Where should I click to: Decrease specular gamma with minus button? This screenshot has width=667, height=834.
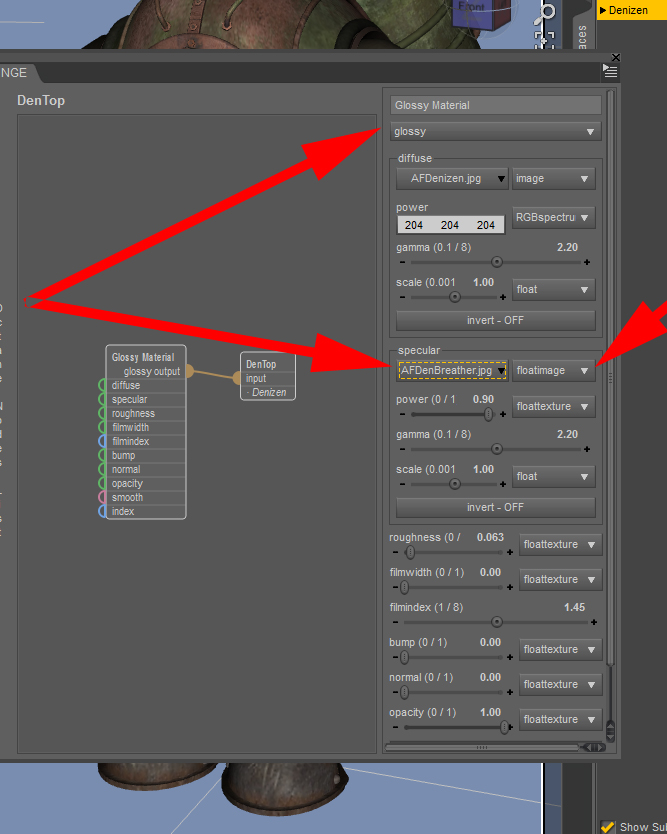tap(402, 449)
